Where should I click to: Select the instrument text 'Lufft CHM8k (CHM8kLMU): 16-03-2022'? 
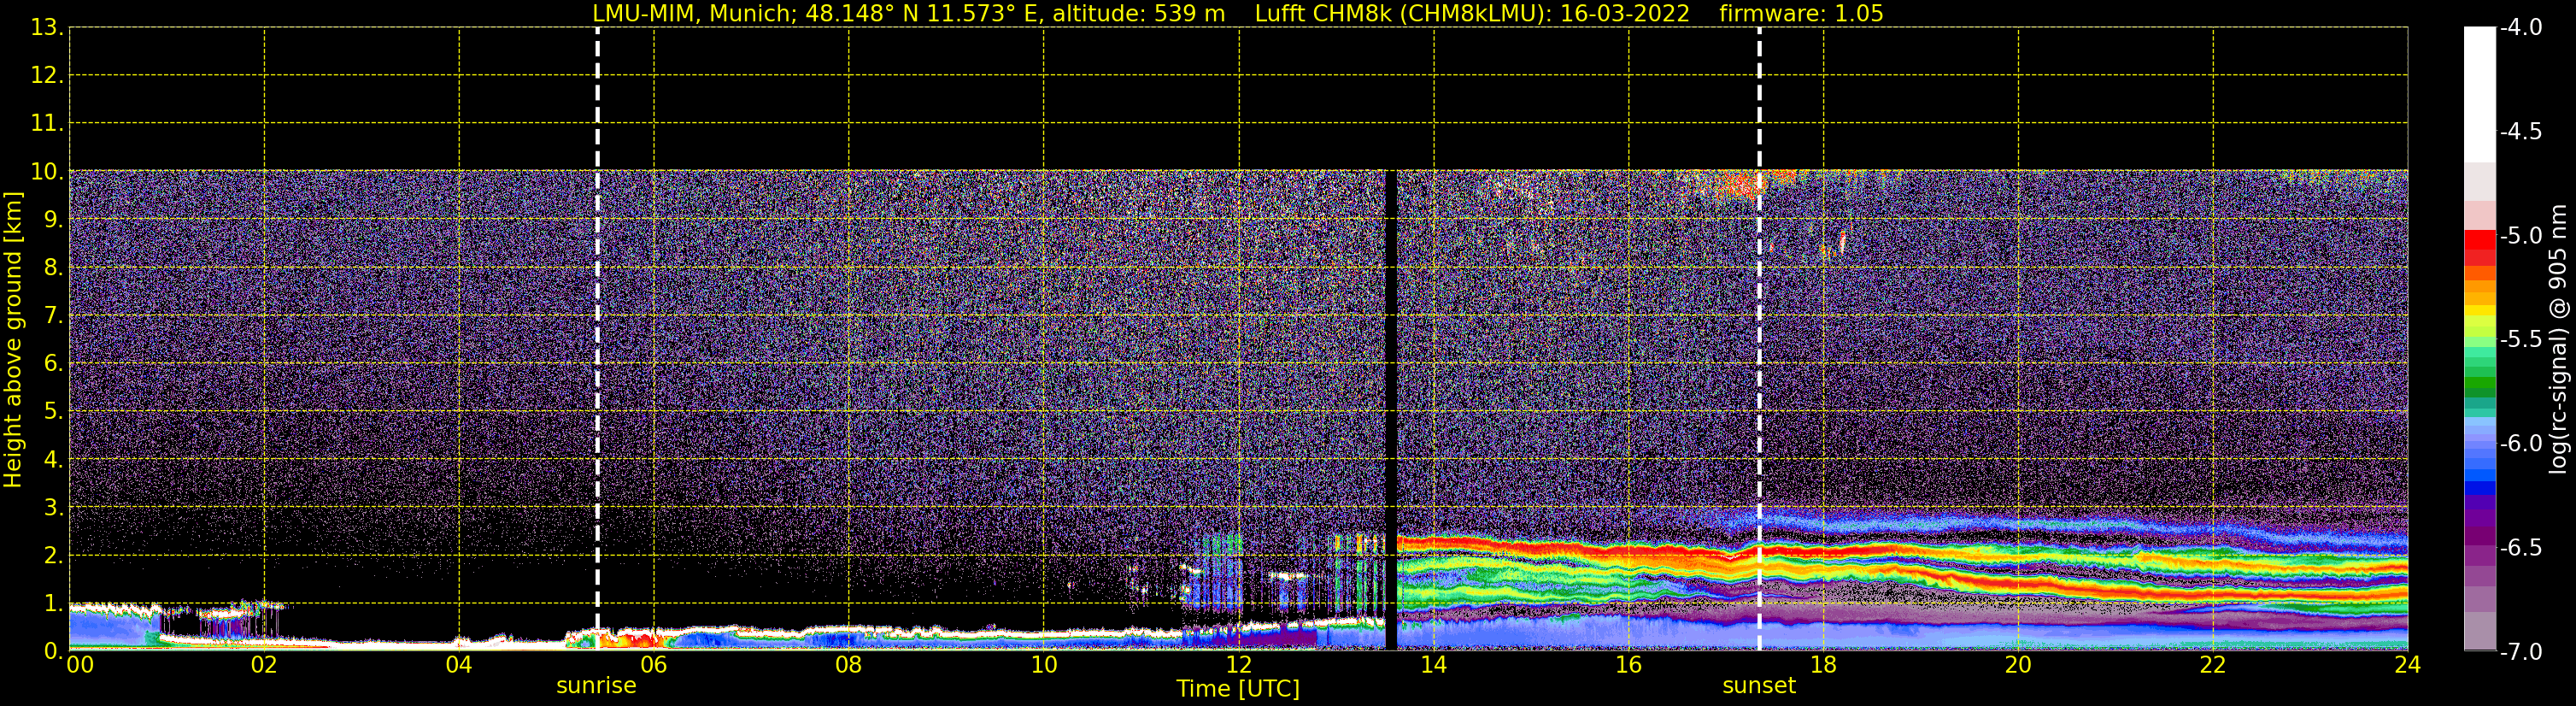pyautogui.click(x=1472, y=14)
